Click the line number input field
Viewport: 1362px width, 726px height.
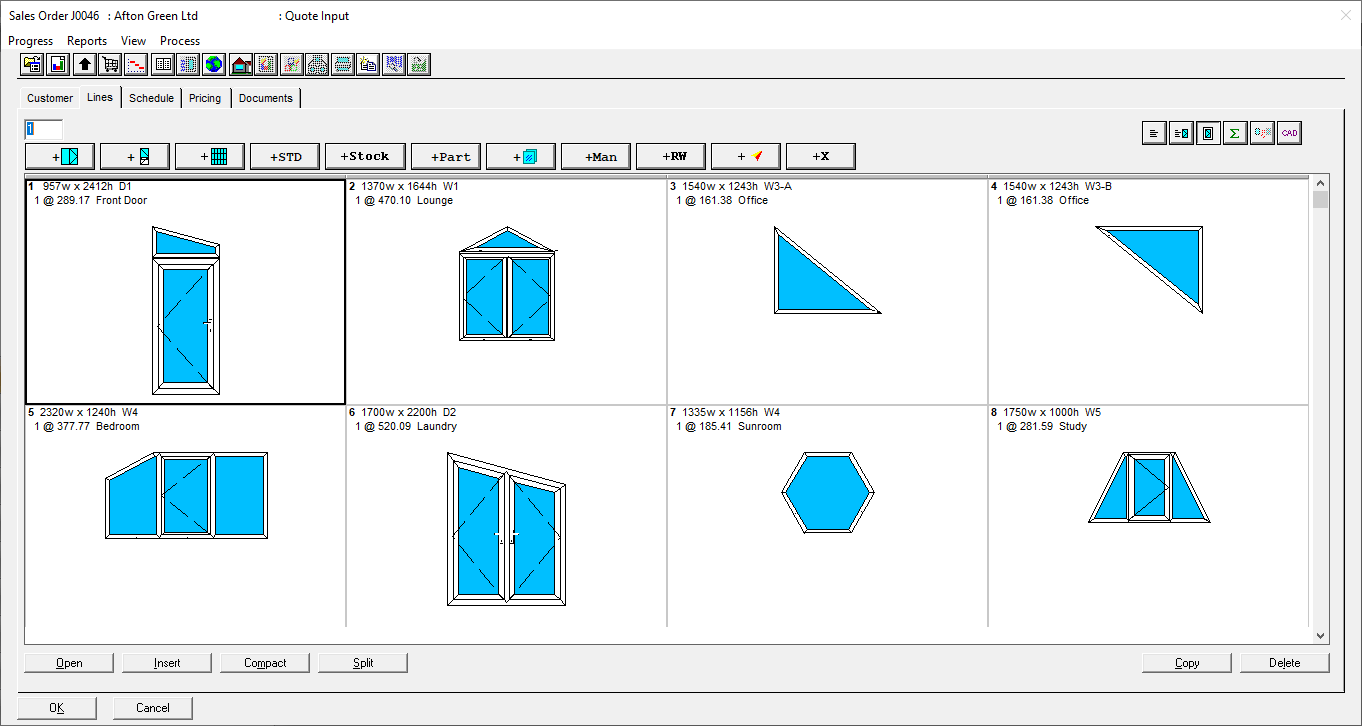tap(44, 129)
